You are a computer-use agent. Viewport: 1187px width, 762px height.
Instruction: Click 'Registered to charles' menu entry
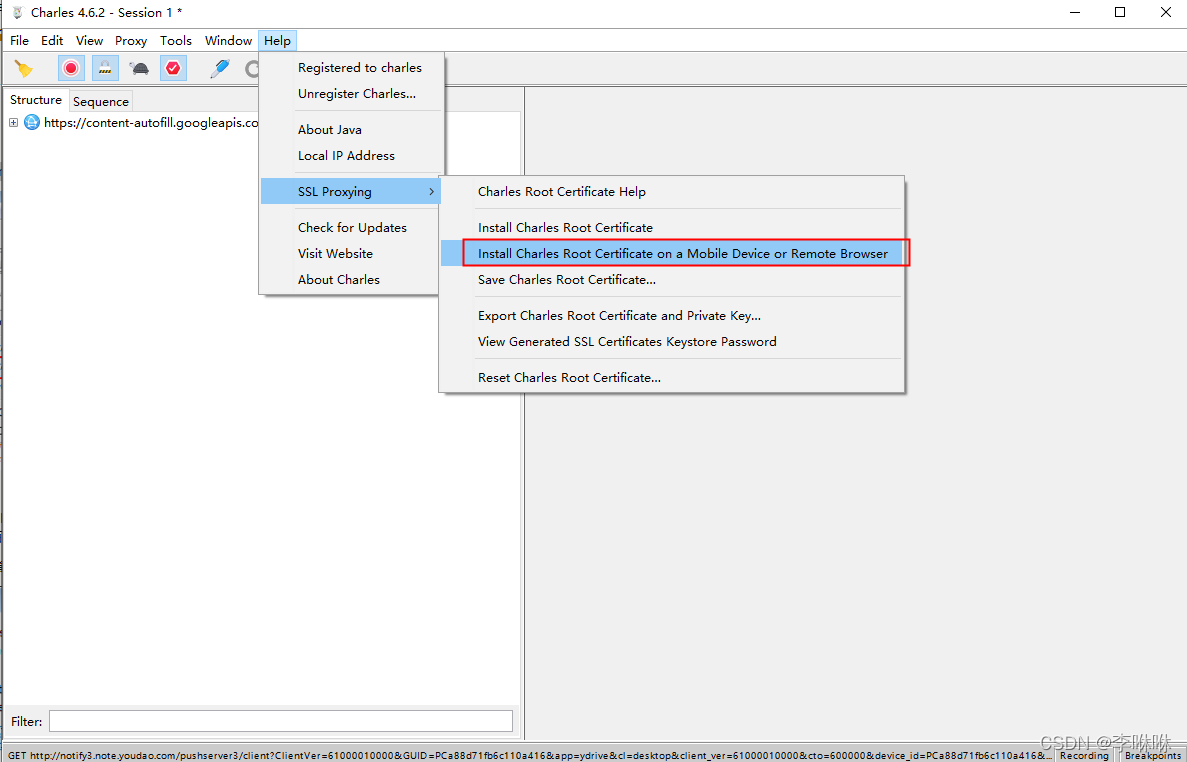[353, 68]
